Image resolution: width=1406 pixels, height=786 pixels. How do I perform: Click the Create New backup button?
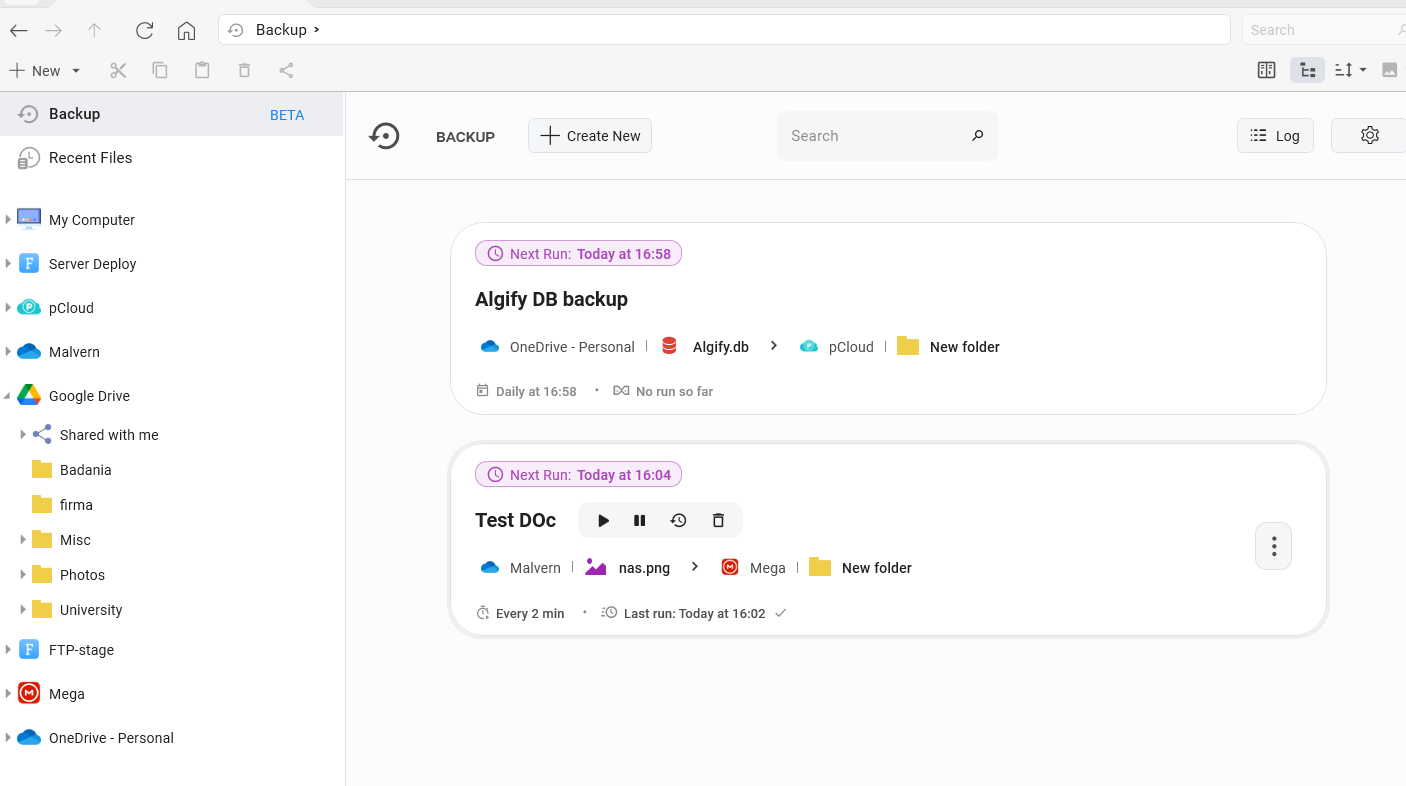click(589, 135)
